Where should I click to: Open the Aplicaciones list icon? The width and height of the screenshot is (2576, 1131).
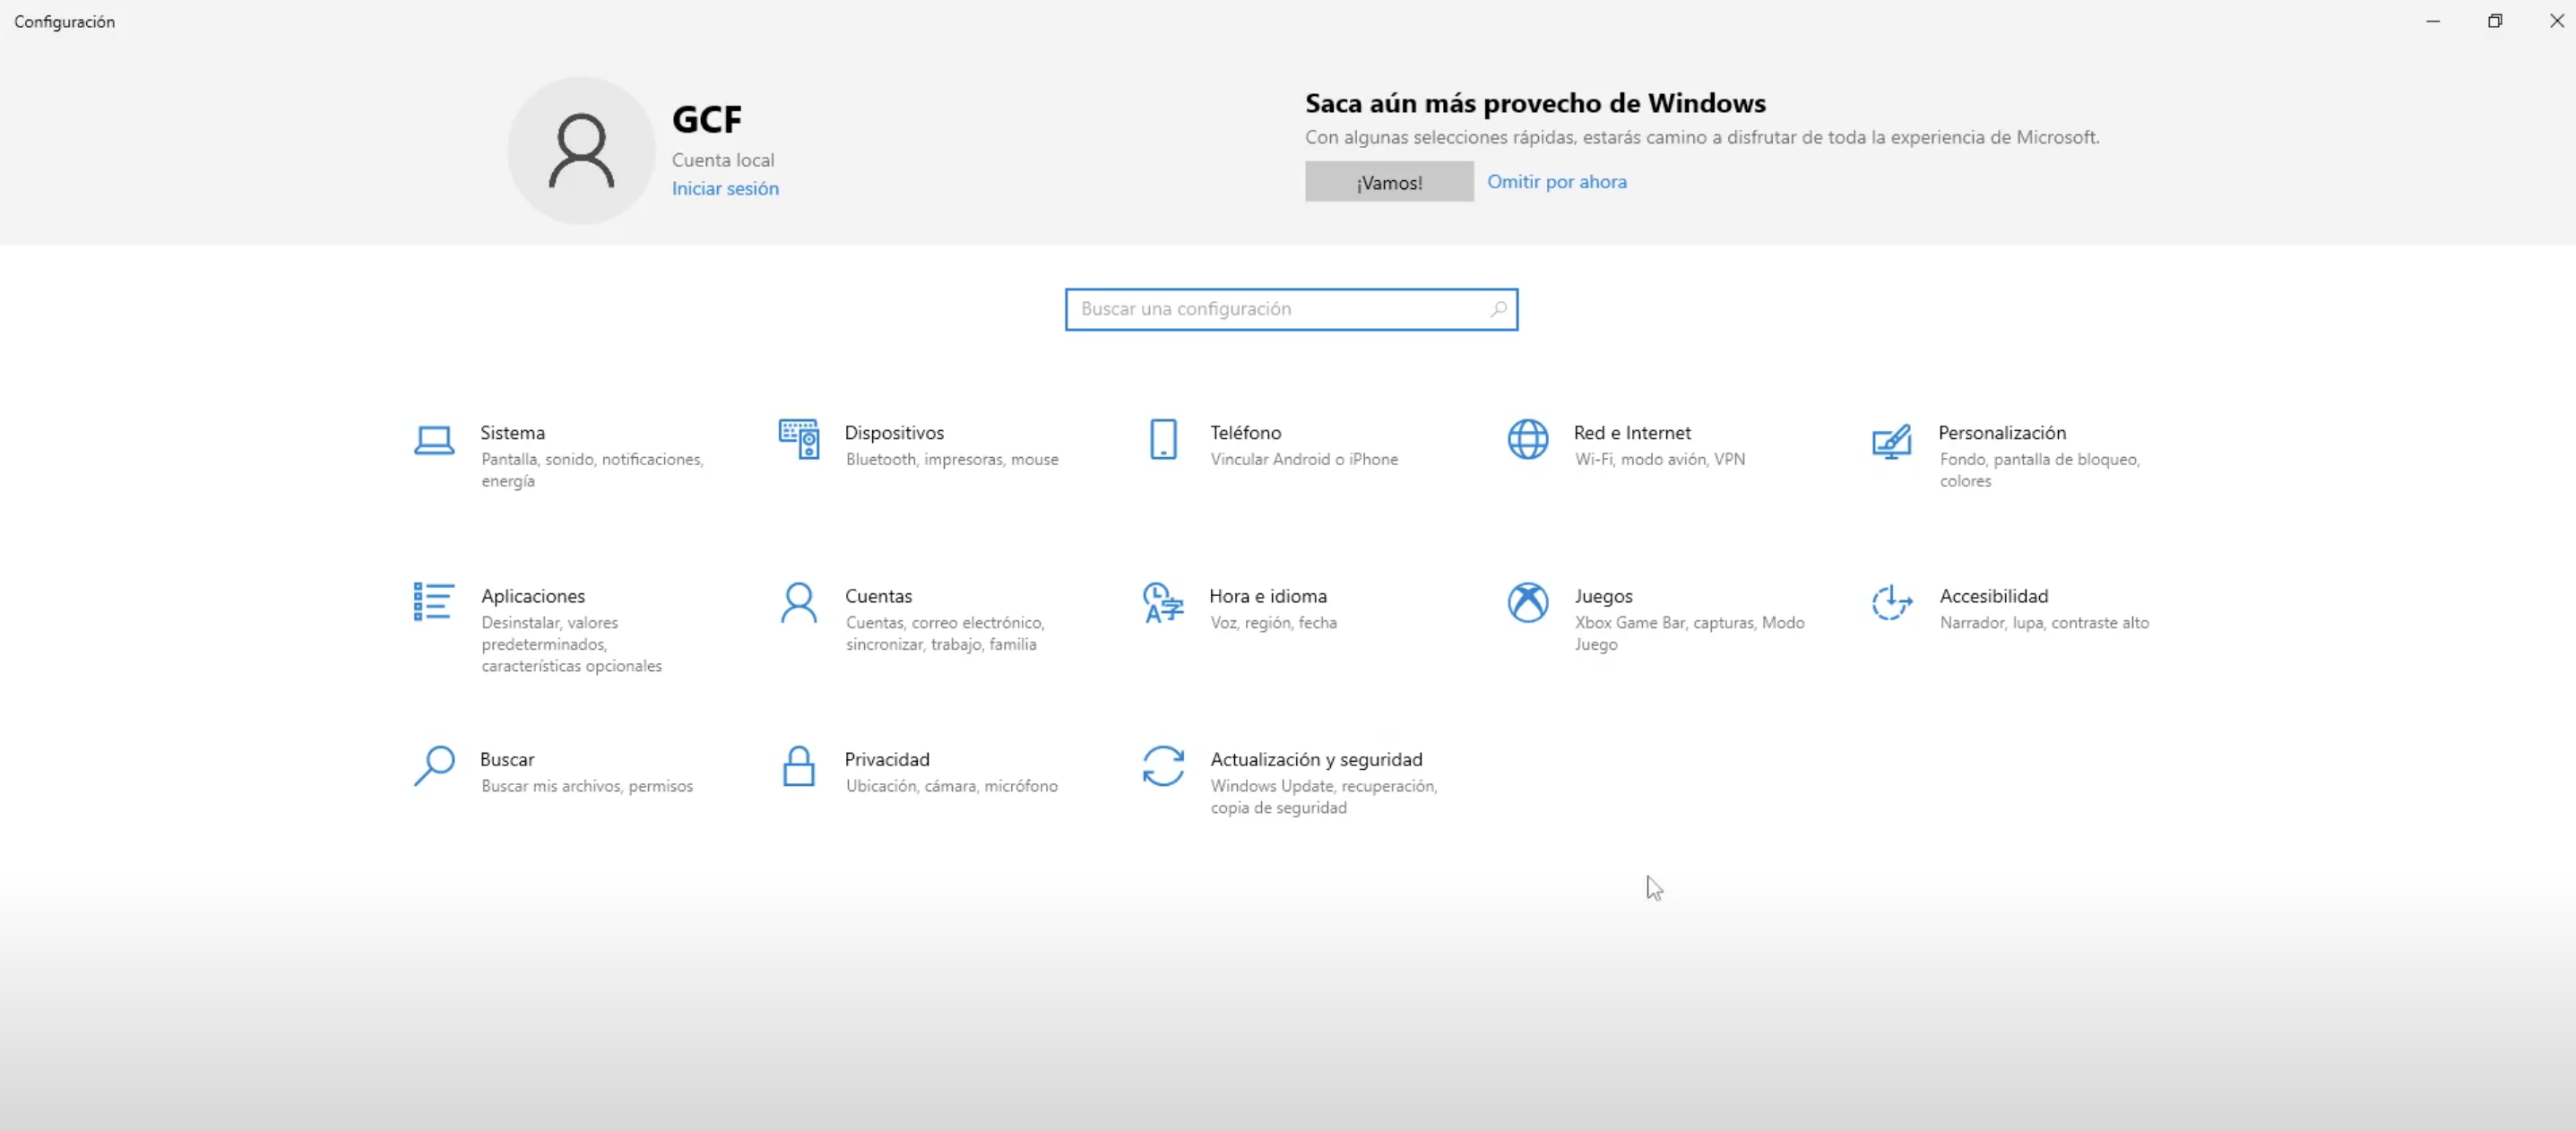pos(434,602)
